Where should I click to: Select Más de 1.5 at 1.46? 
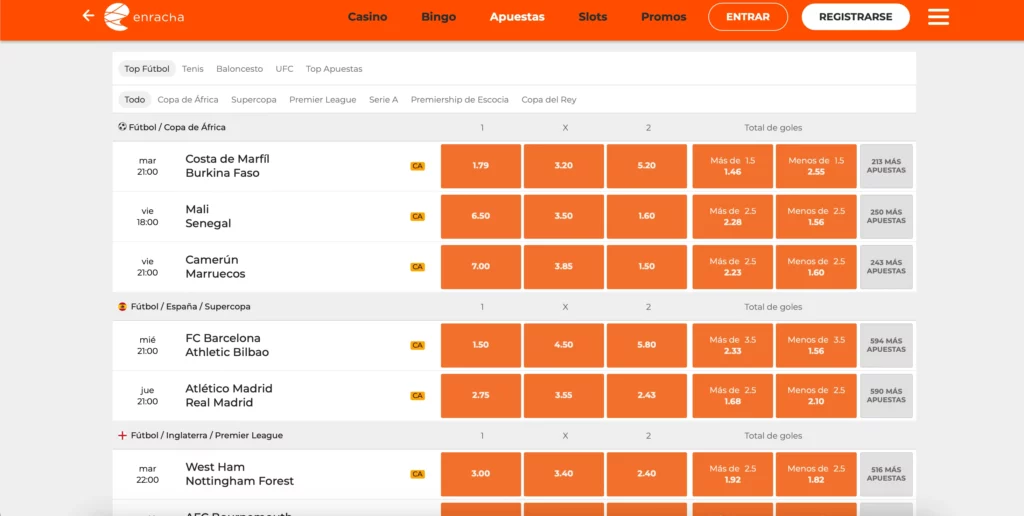(733, 166)
